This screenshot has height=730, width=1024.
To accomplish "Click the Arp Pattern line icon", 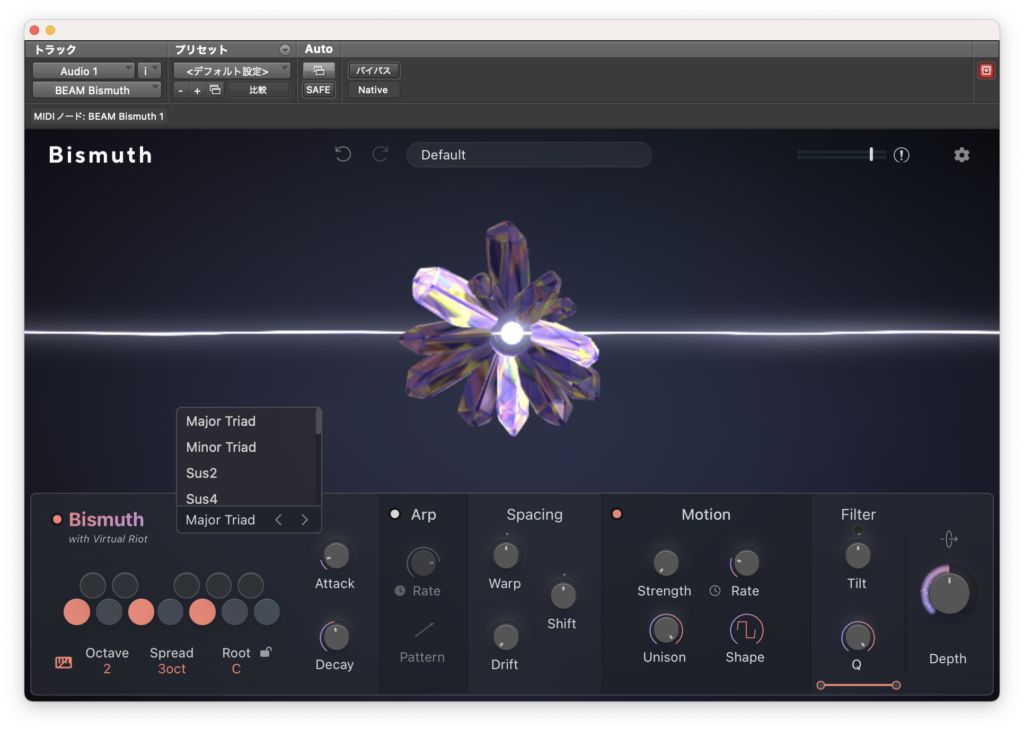I will coord(423,630).
